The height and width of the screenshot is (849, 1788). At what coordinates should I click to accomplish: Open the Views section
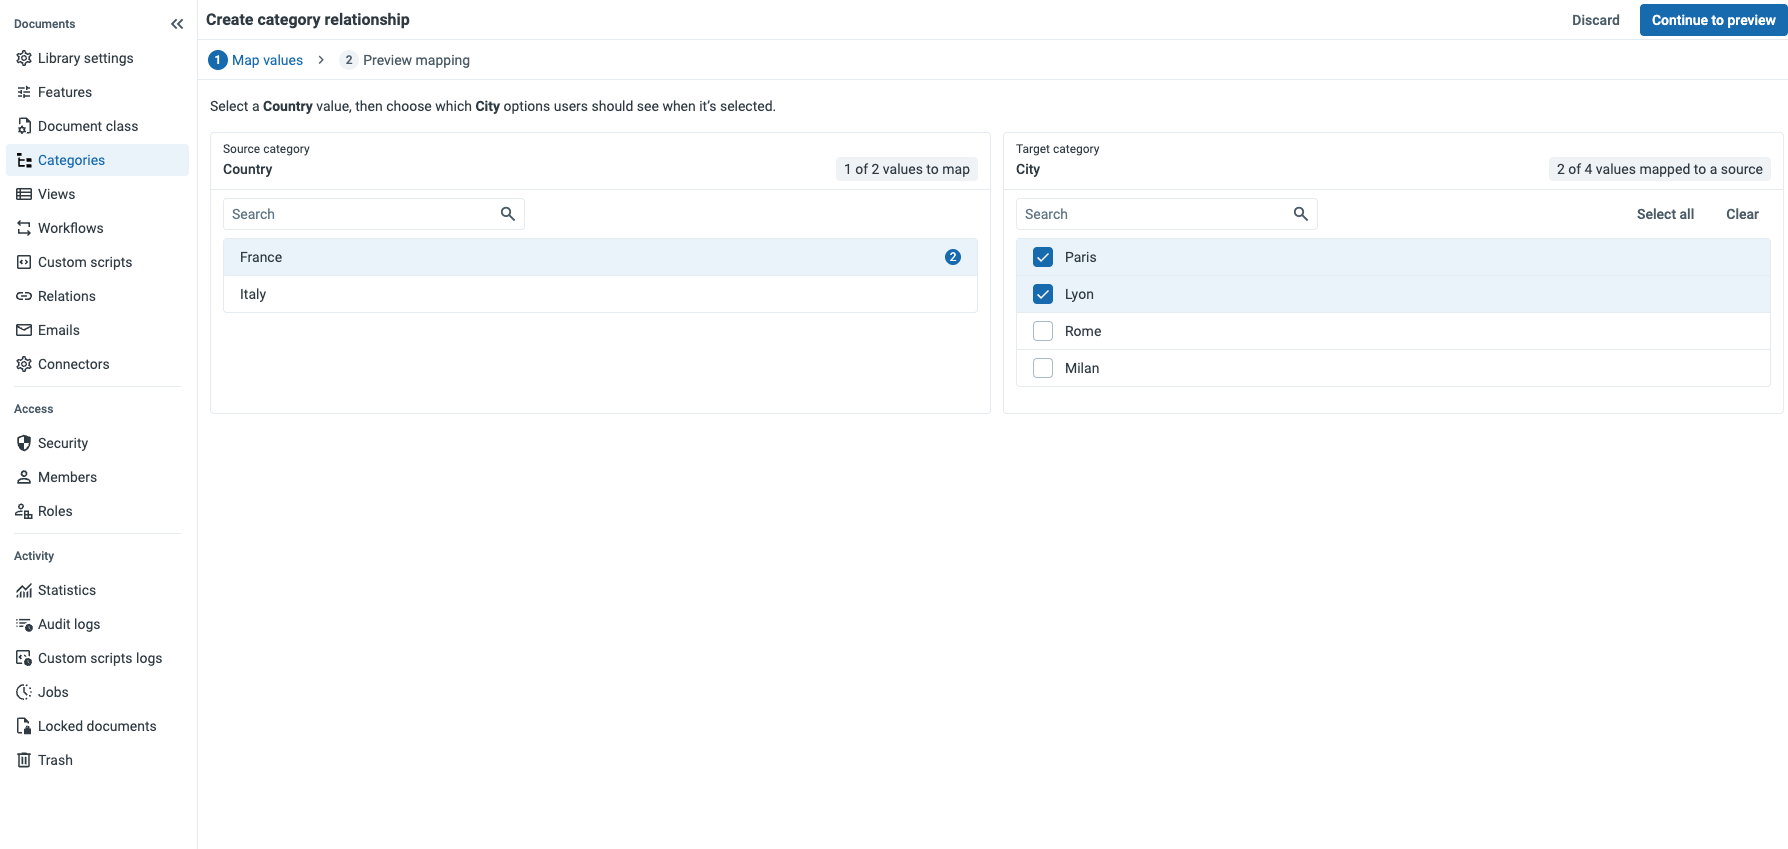98,194
